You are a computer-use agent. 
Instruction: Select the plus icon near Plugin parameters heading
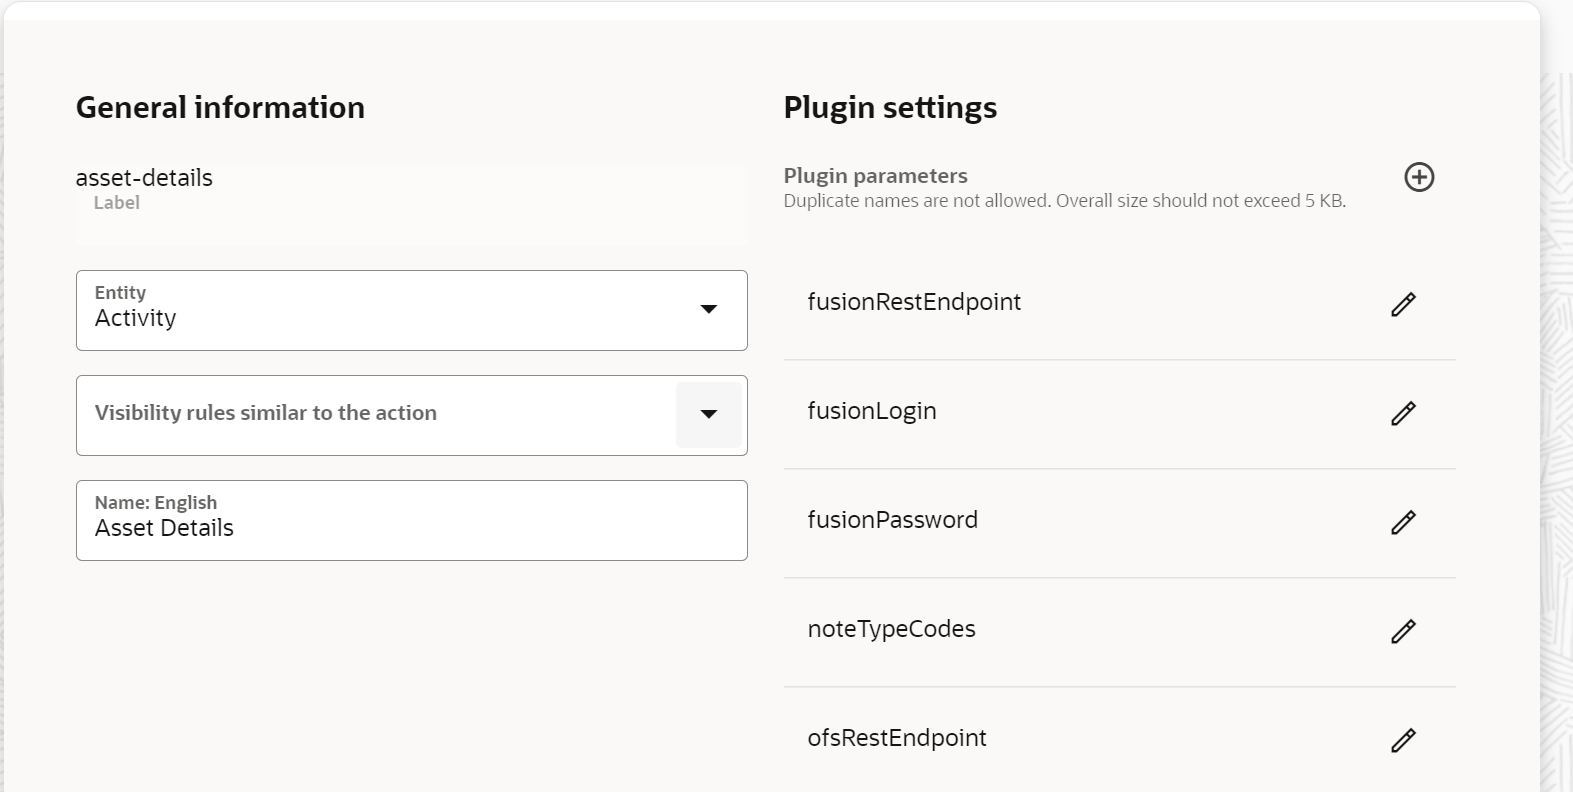(1420, 177)
